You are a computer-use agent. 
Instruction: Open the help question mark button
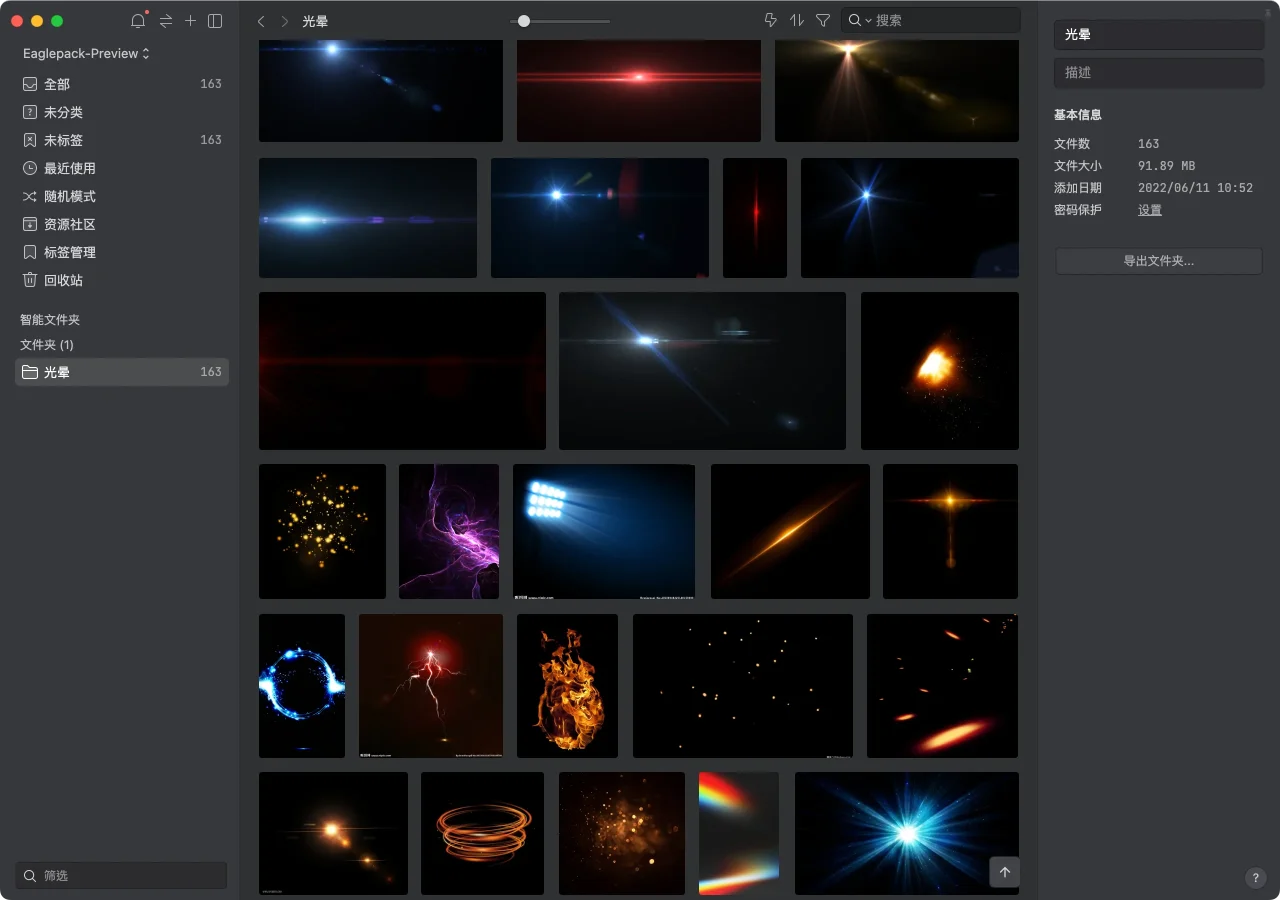1256,878
